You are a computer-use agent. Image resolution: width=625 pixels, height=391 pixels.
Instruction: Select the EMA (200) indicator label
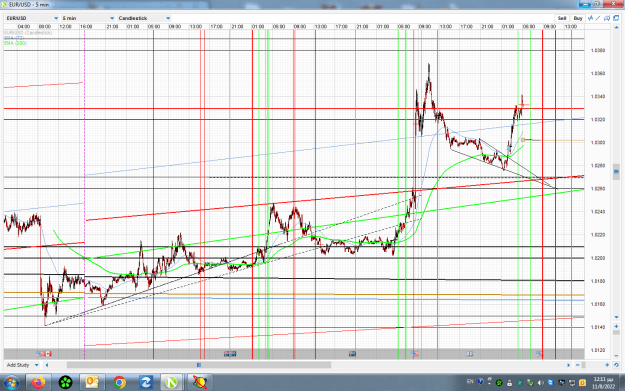pyautogui.click(x=16, y=43)
